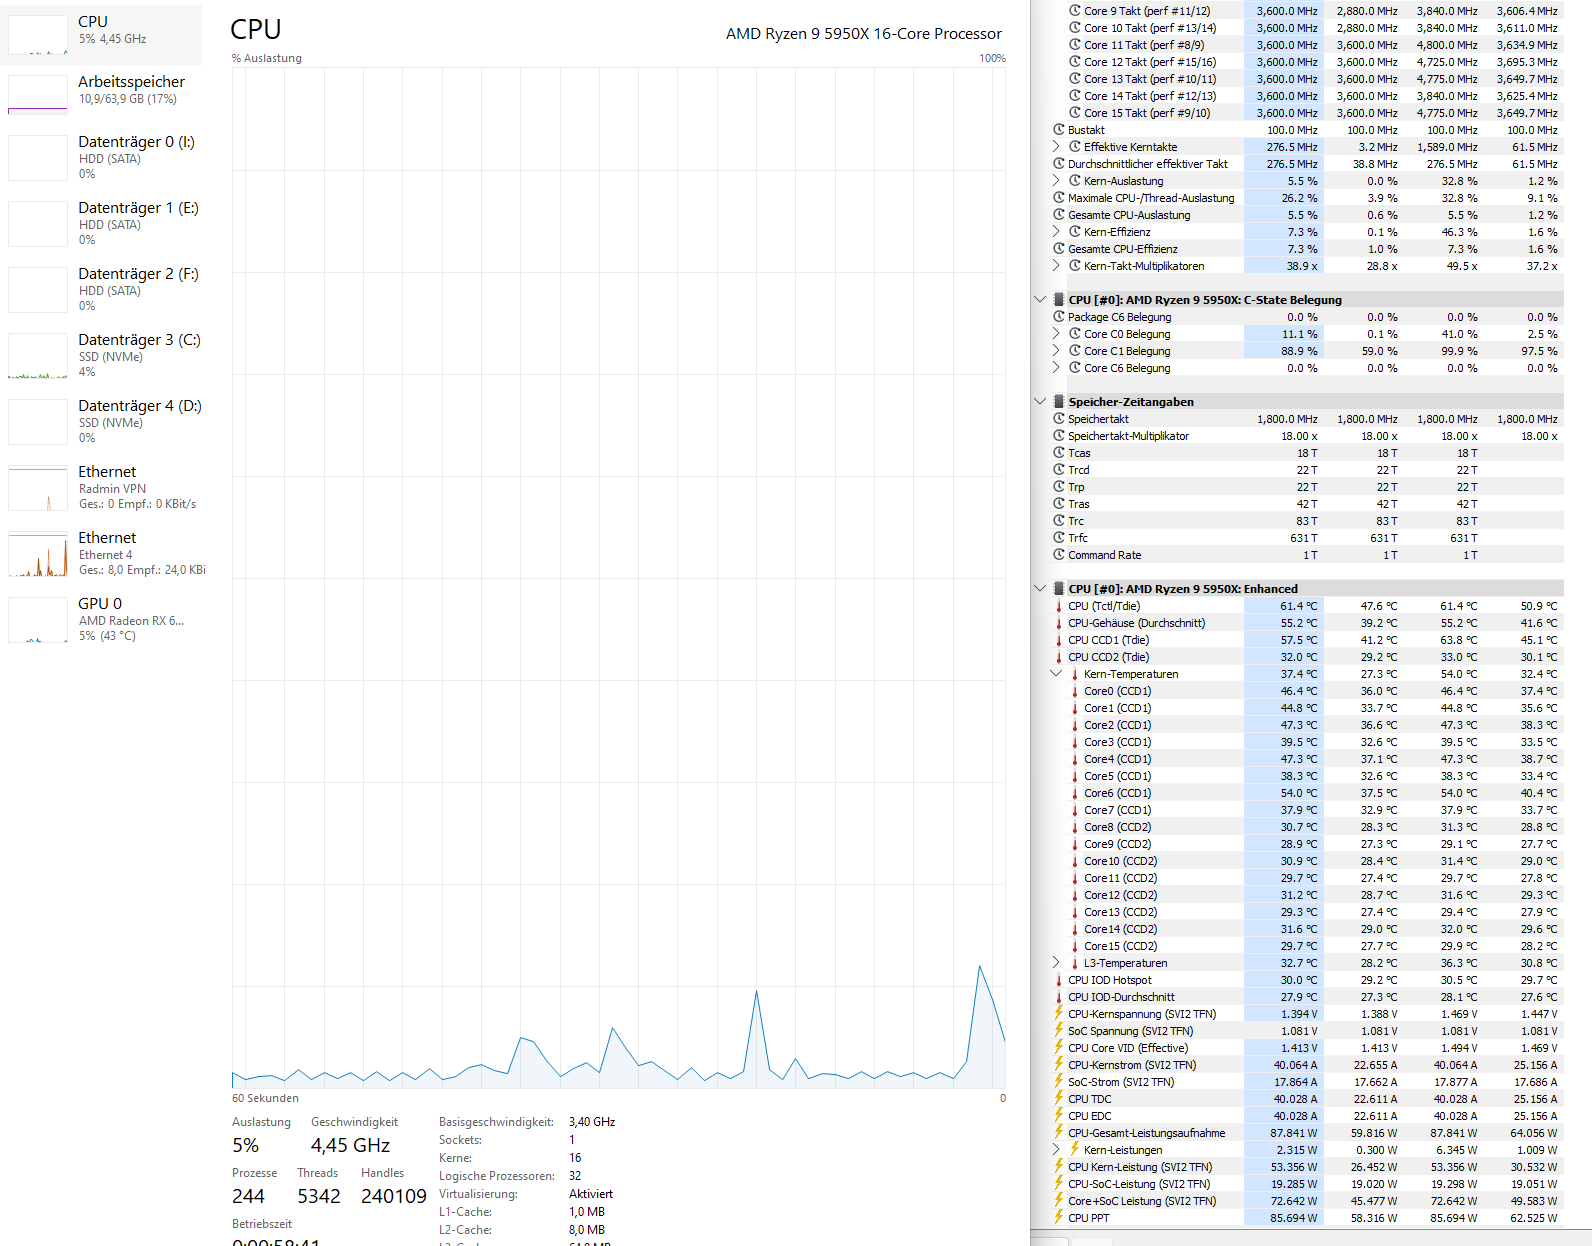Expand the Effektive Kerntakte row
1592x1246 pixels.
point(1056,147)
